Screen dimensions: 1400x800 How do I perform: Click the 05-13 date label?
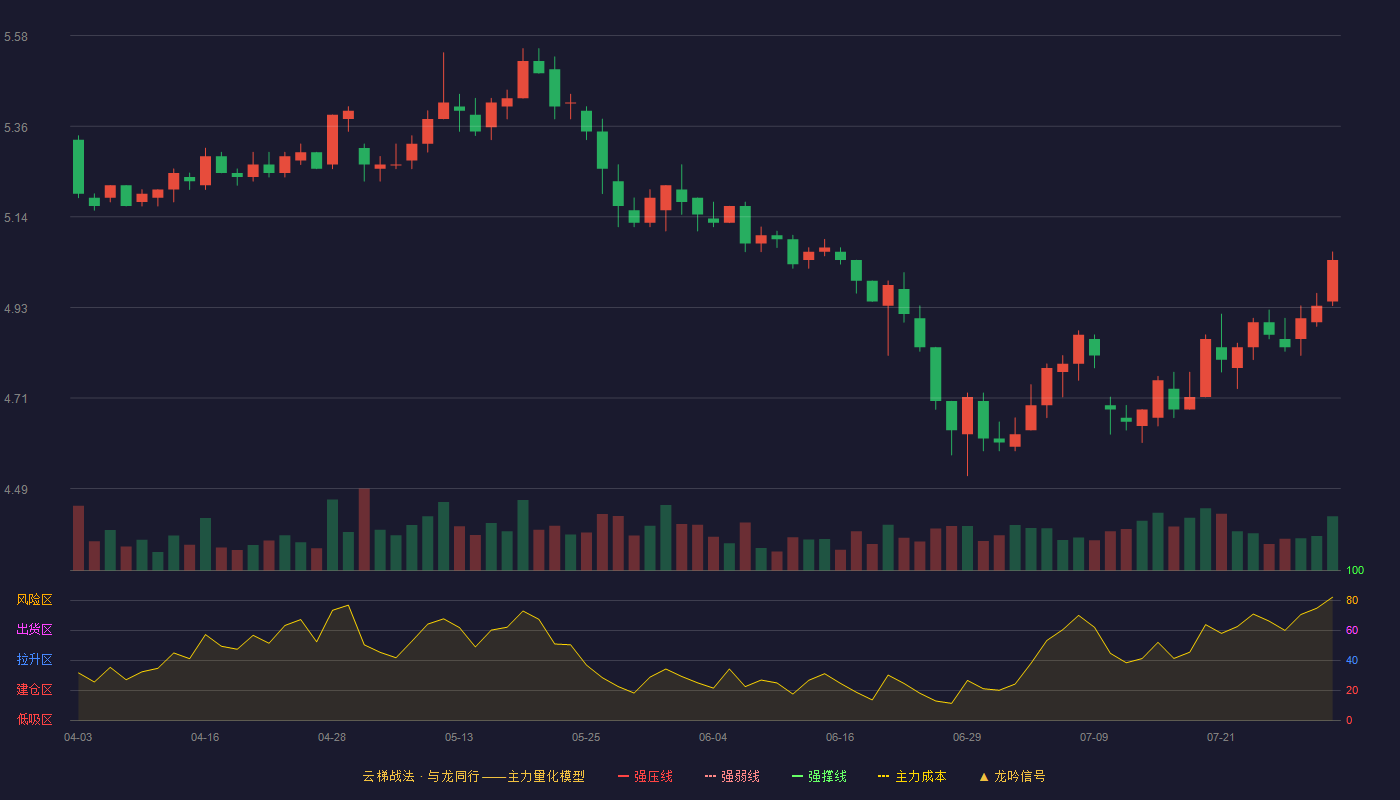(459, 737)
